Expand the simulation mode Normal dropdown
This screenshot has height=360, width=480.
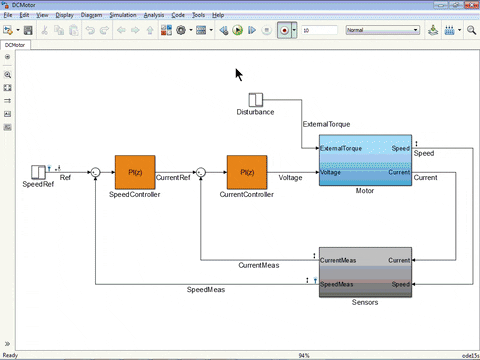pyautogui.click(x=383, y=30)
